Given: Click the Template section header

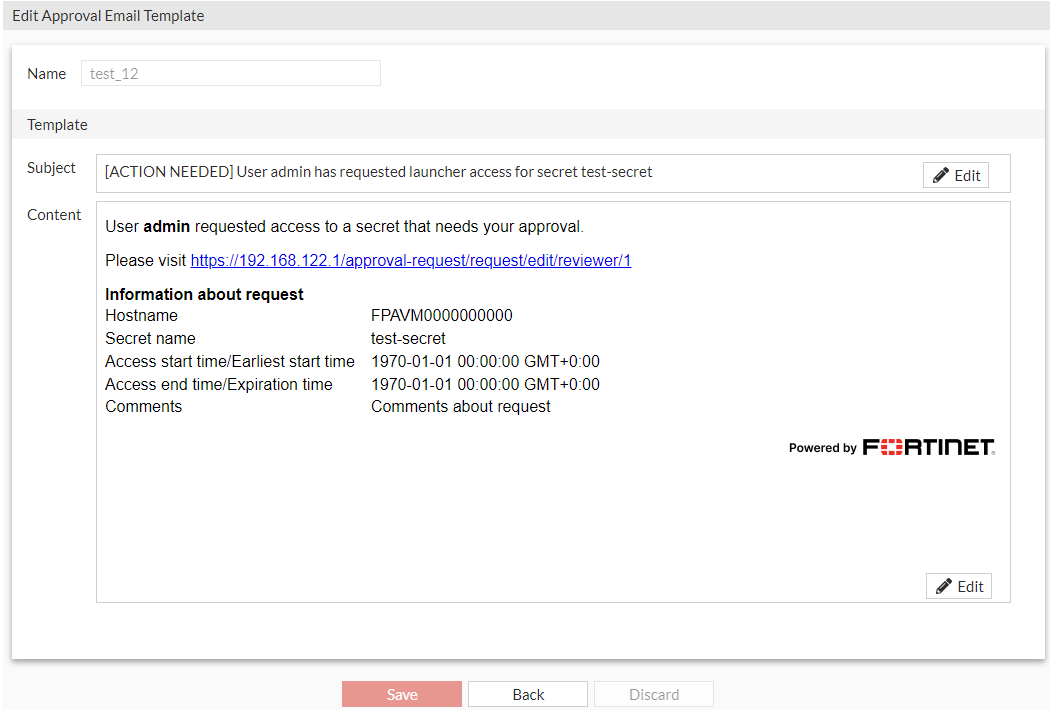Looking at the screenshot, I should coord(57,124).
